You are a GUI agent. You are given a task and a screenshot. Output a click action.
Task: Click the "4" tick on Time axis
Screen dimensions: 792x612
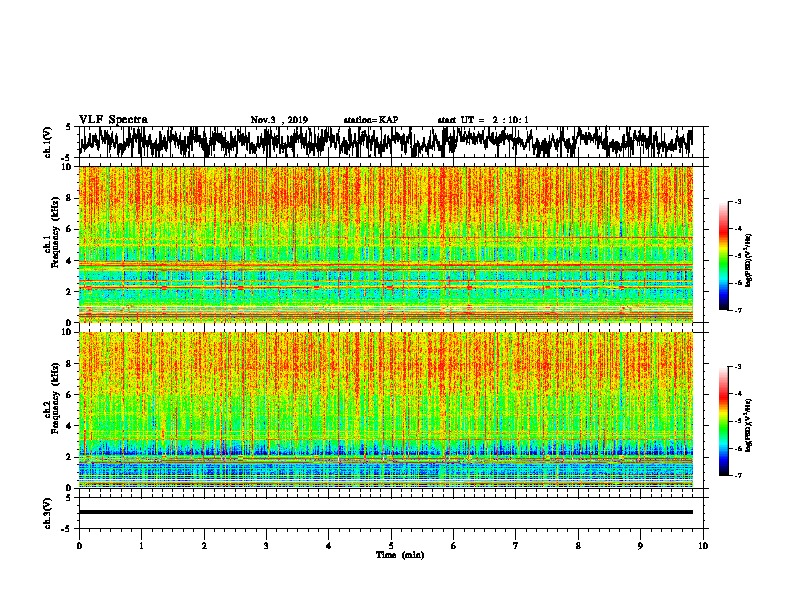(329, 545)
